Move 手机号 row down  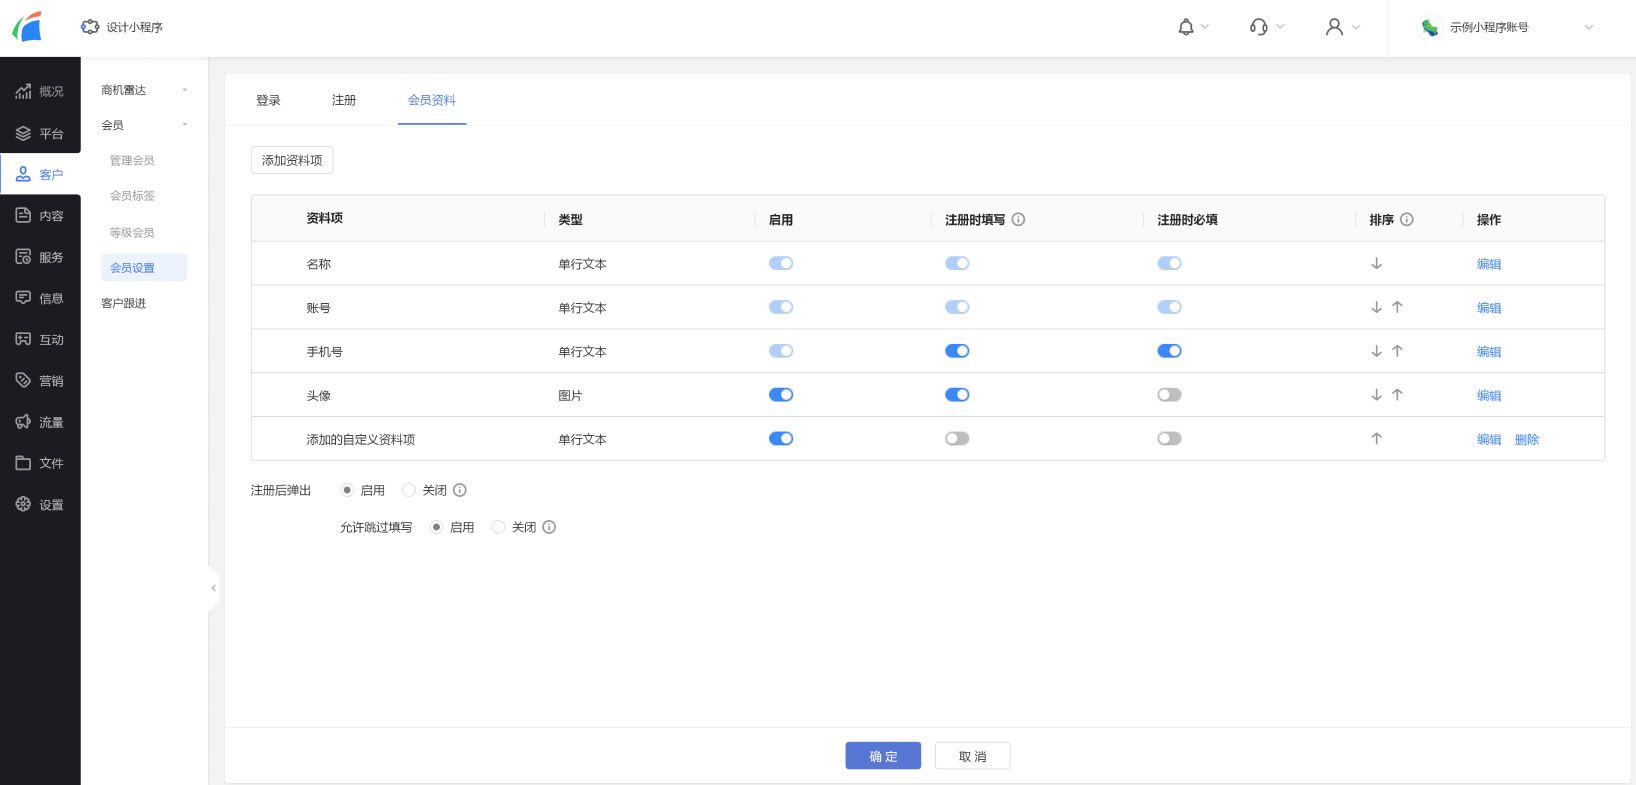pyautogui.click(x=1376, y=351)
